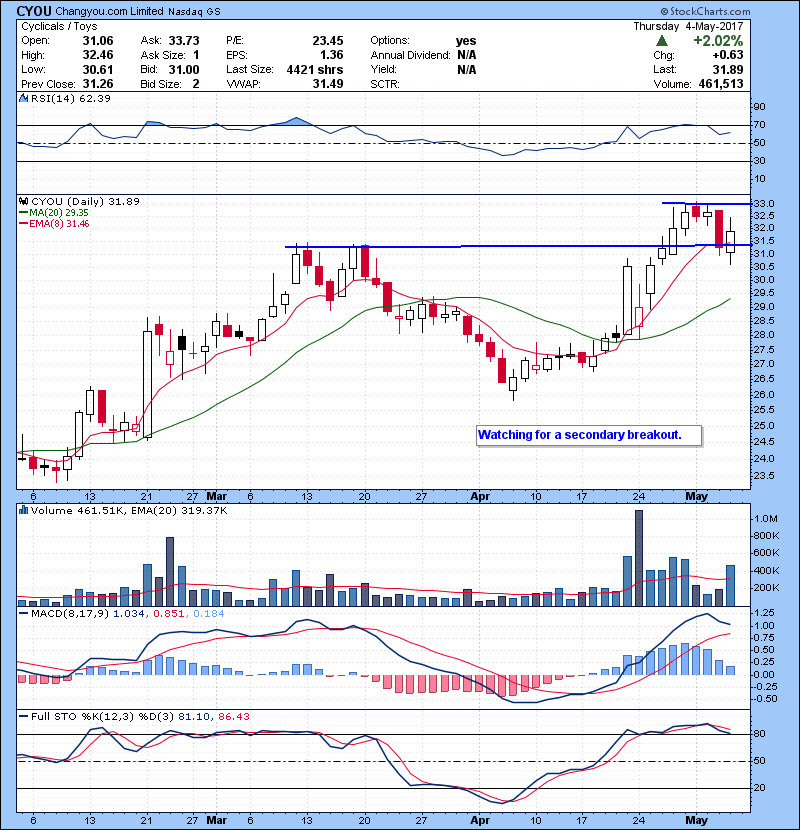Click the 1.0M volume axis label
Viewport: 800px width, 830px height.
[x=766, y=519]
